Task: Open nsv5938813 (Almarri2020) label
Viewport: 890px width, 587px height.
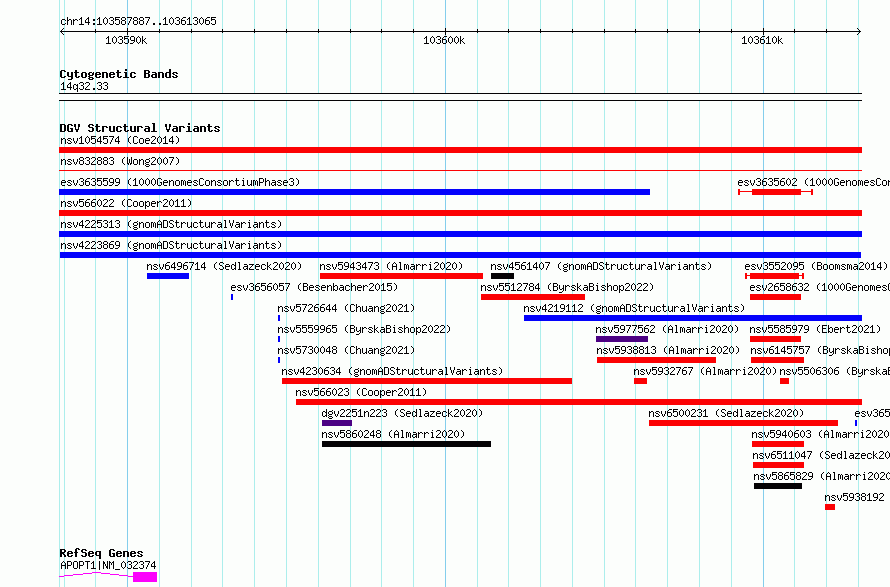Action: tap(668, 350)
